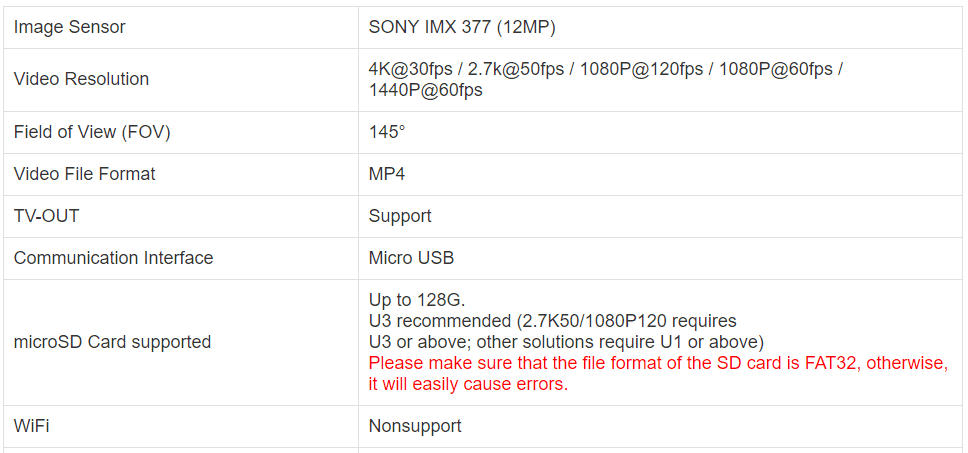The image size is (968, 453).
Task: Click the Field of View (FOV) label
Action: (x=91, y=132)
